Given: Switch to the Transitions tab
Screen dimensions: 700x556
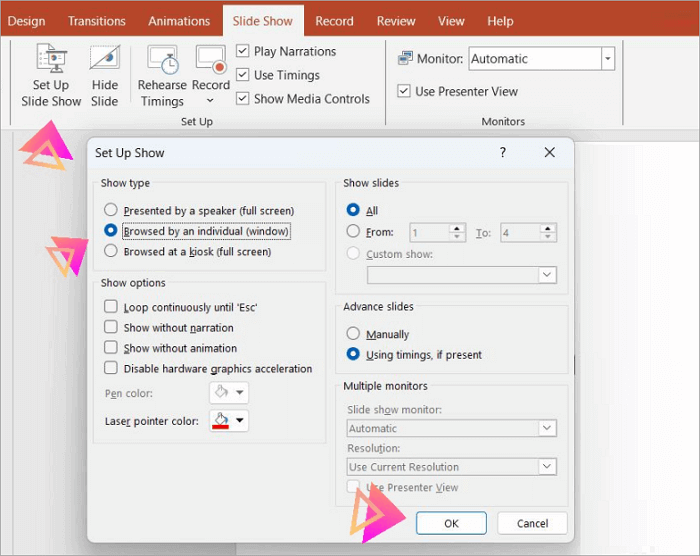Looking at the screenshot, I should click(97, 21).
